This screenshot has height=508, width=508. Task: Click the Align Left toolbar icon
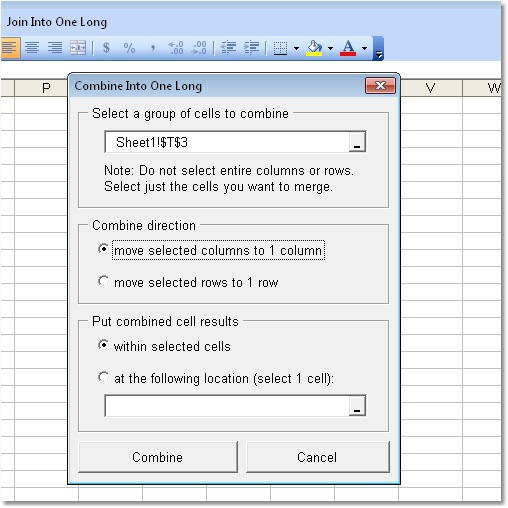(x=9, y=48)
